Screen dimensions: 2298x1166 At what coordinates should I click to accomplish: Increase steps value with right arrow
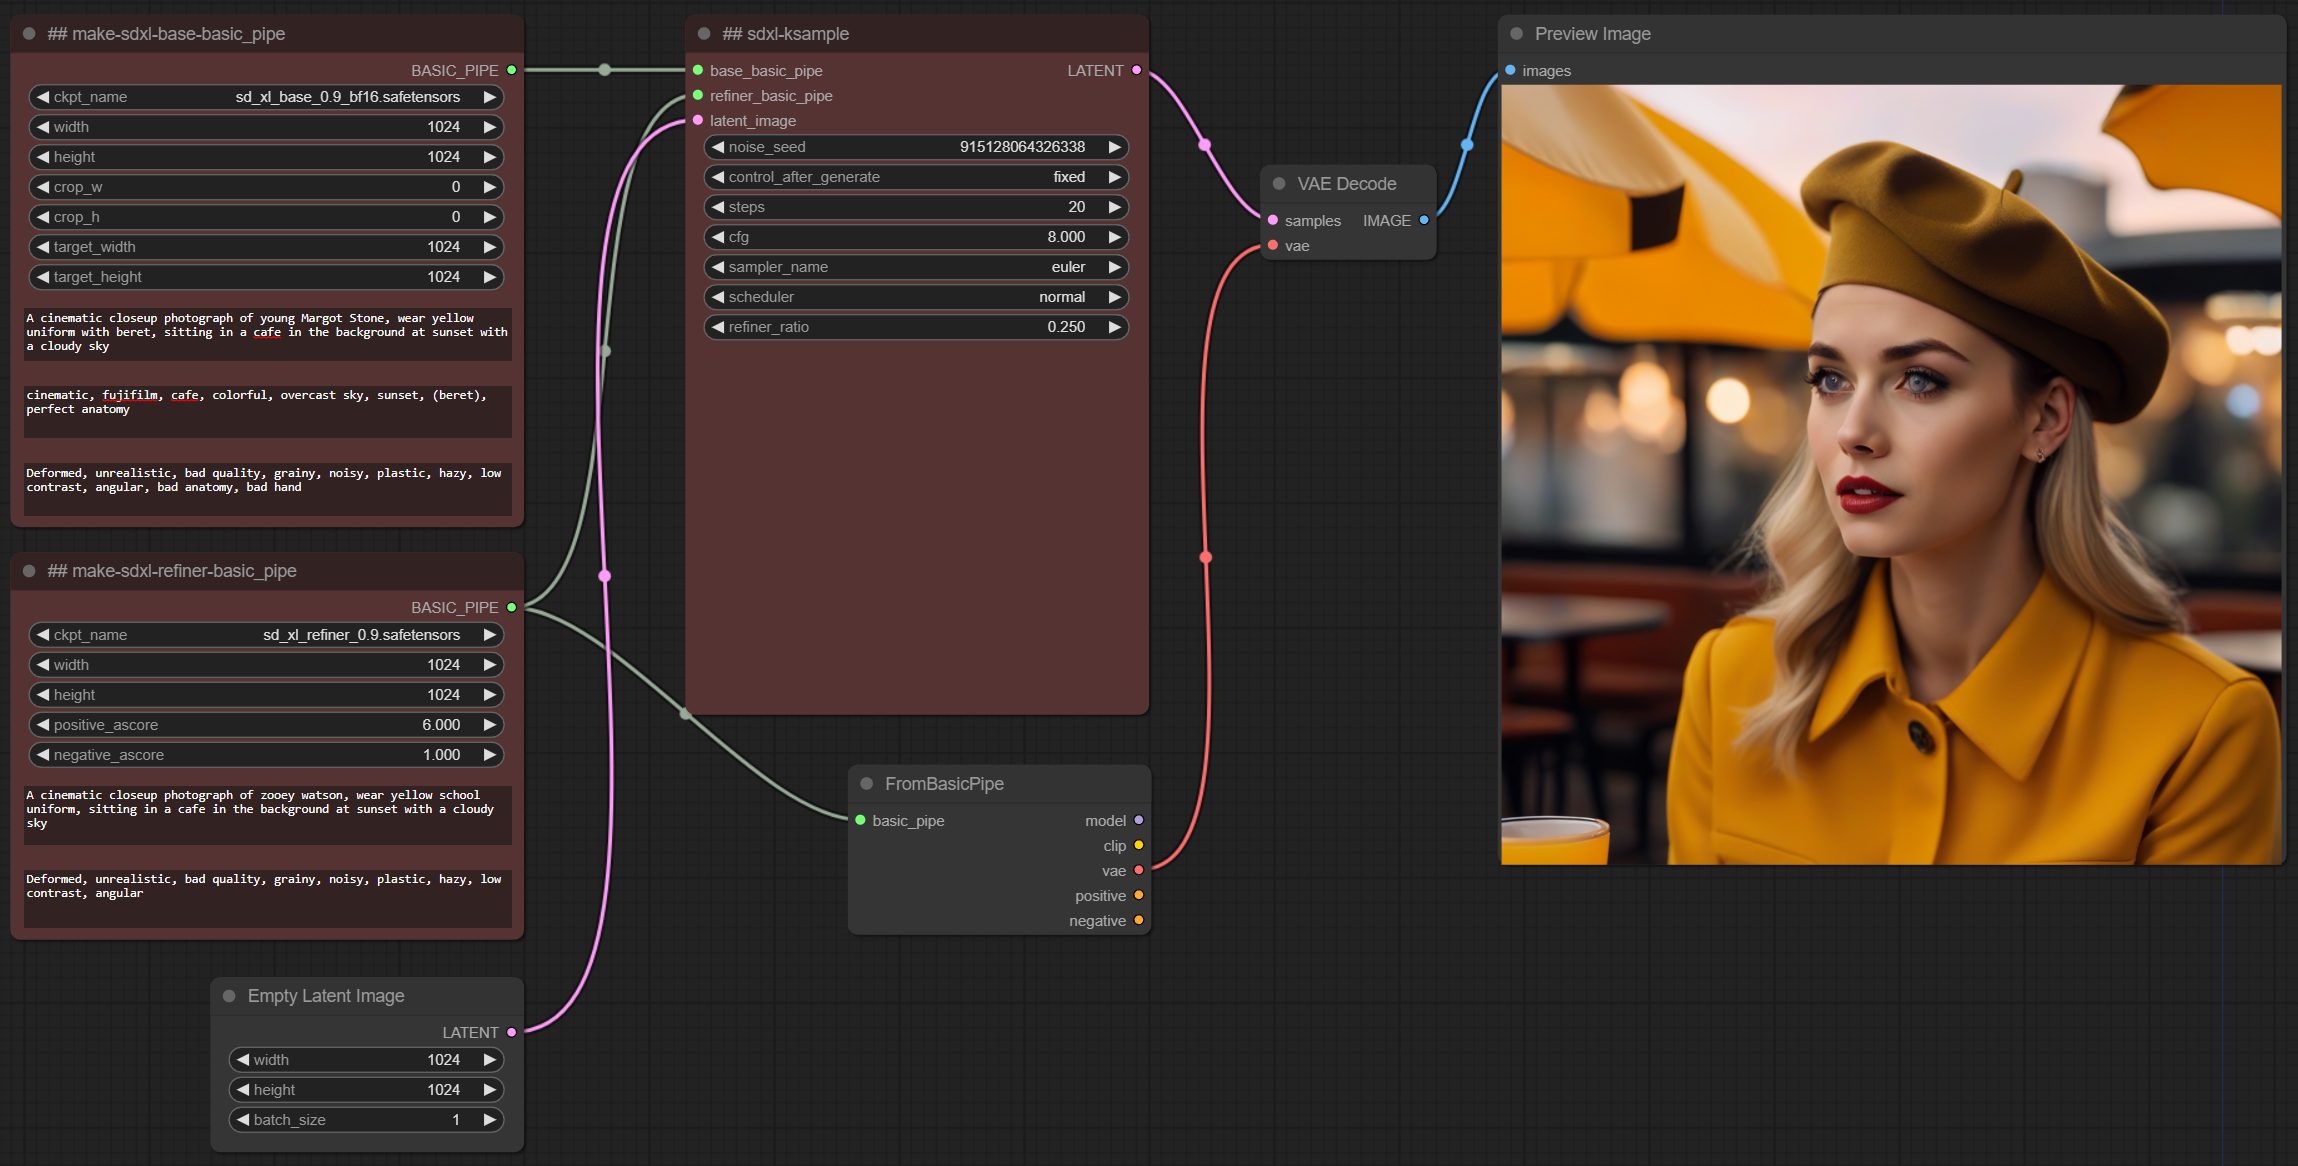(1114, 207)
